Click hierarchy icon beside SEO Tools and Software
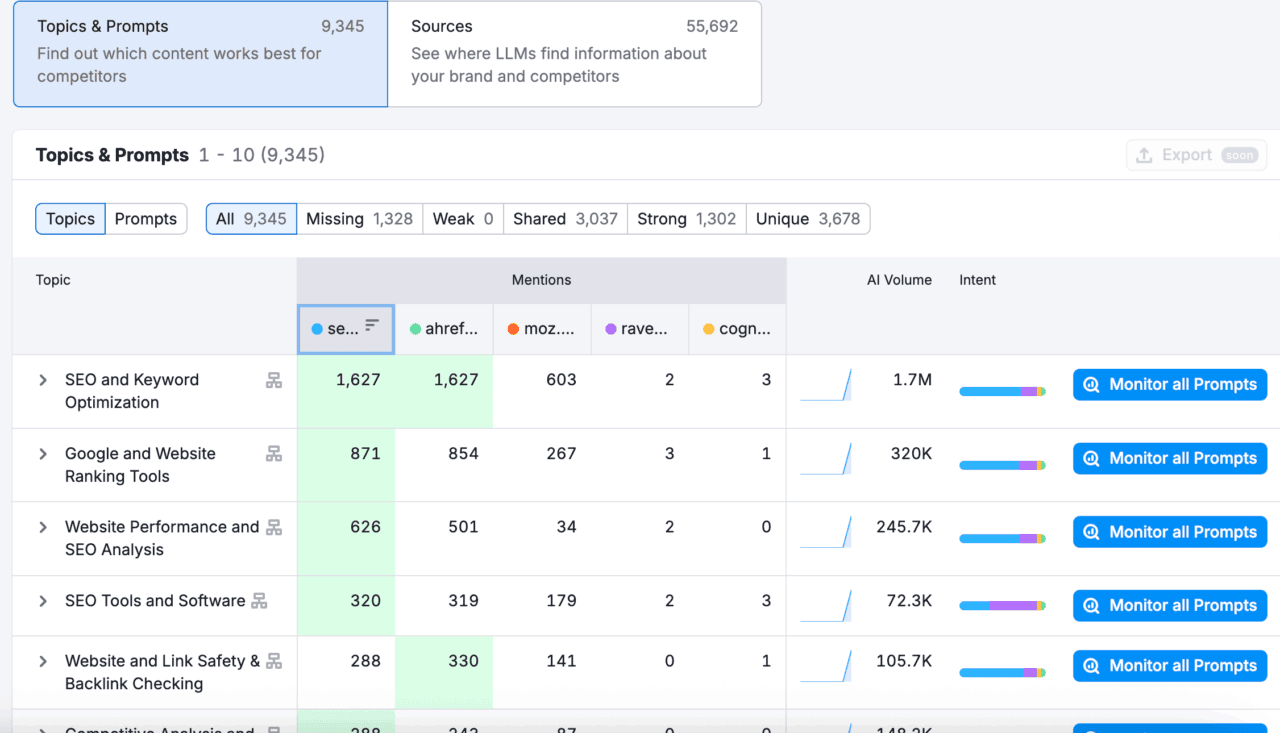 (259, 601)
